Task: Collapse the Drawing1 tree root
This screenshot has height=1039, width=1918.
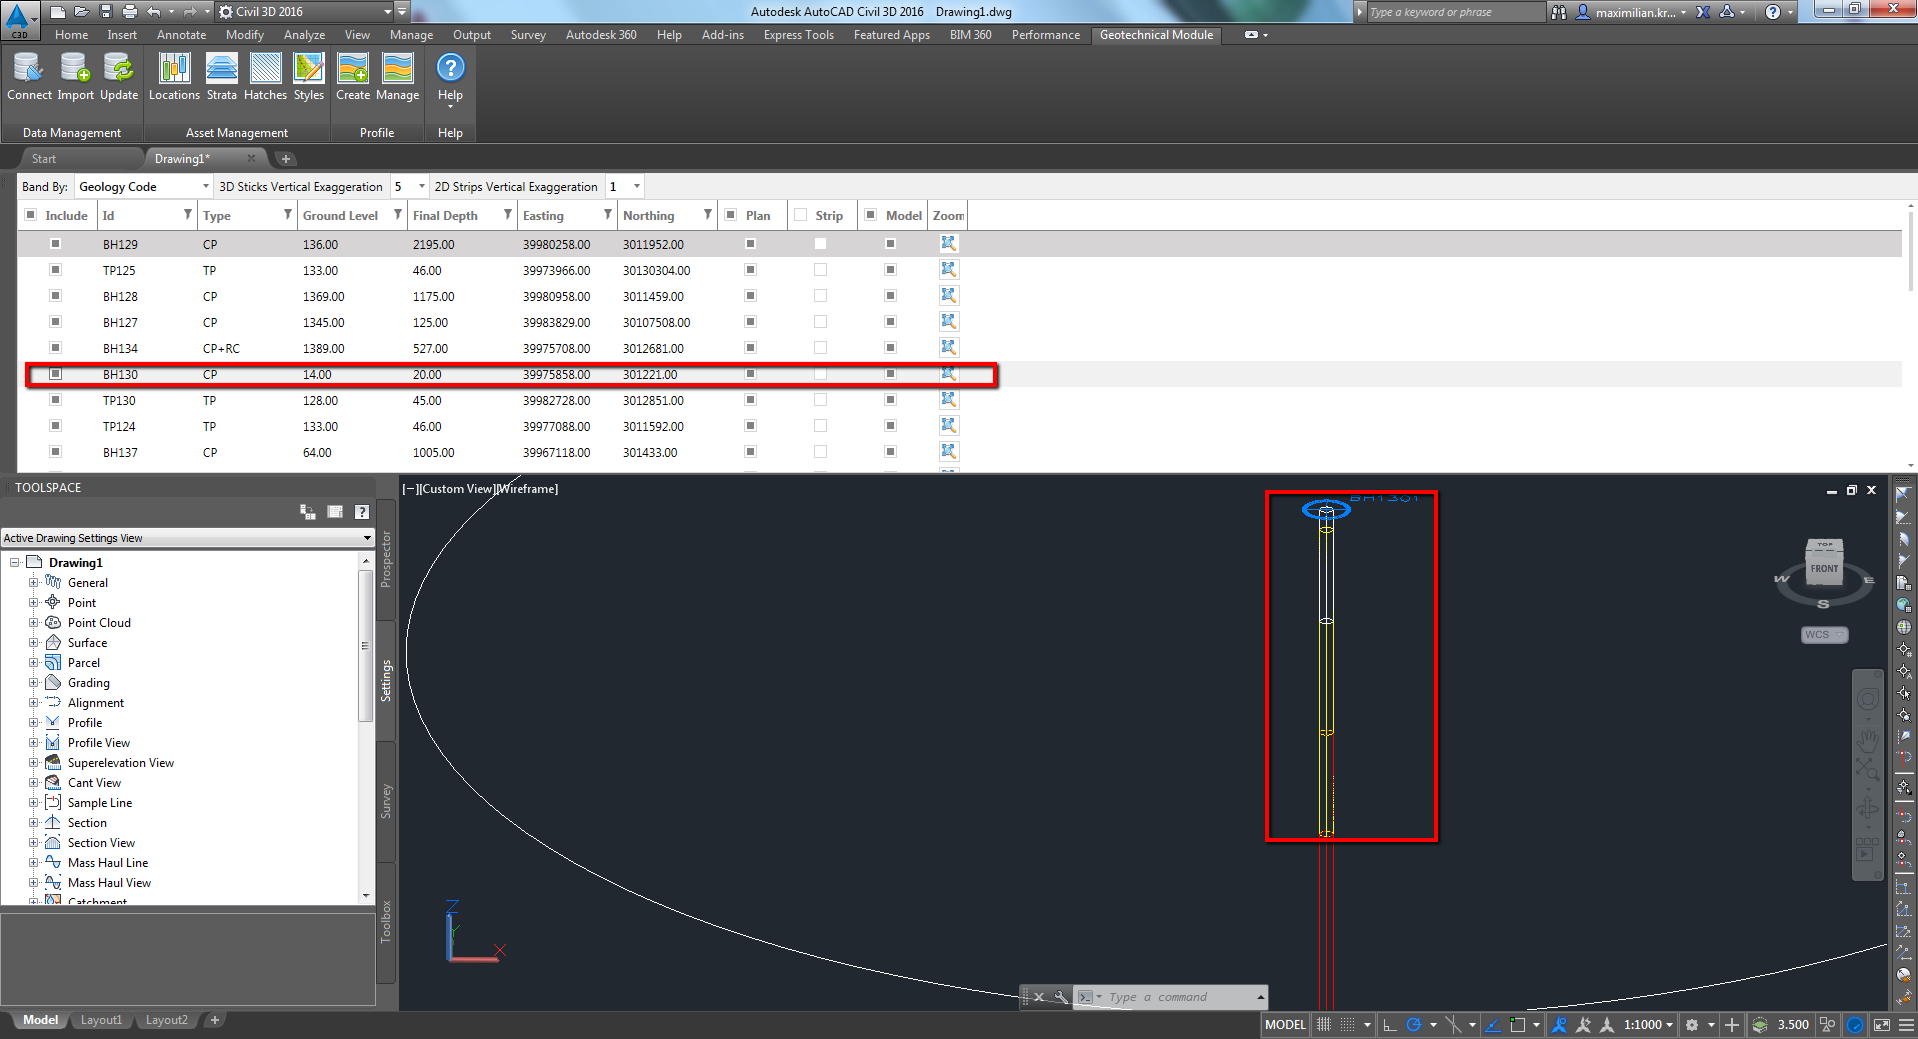Action: click(14, 562)
